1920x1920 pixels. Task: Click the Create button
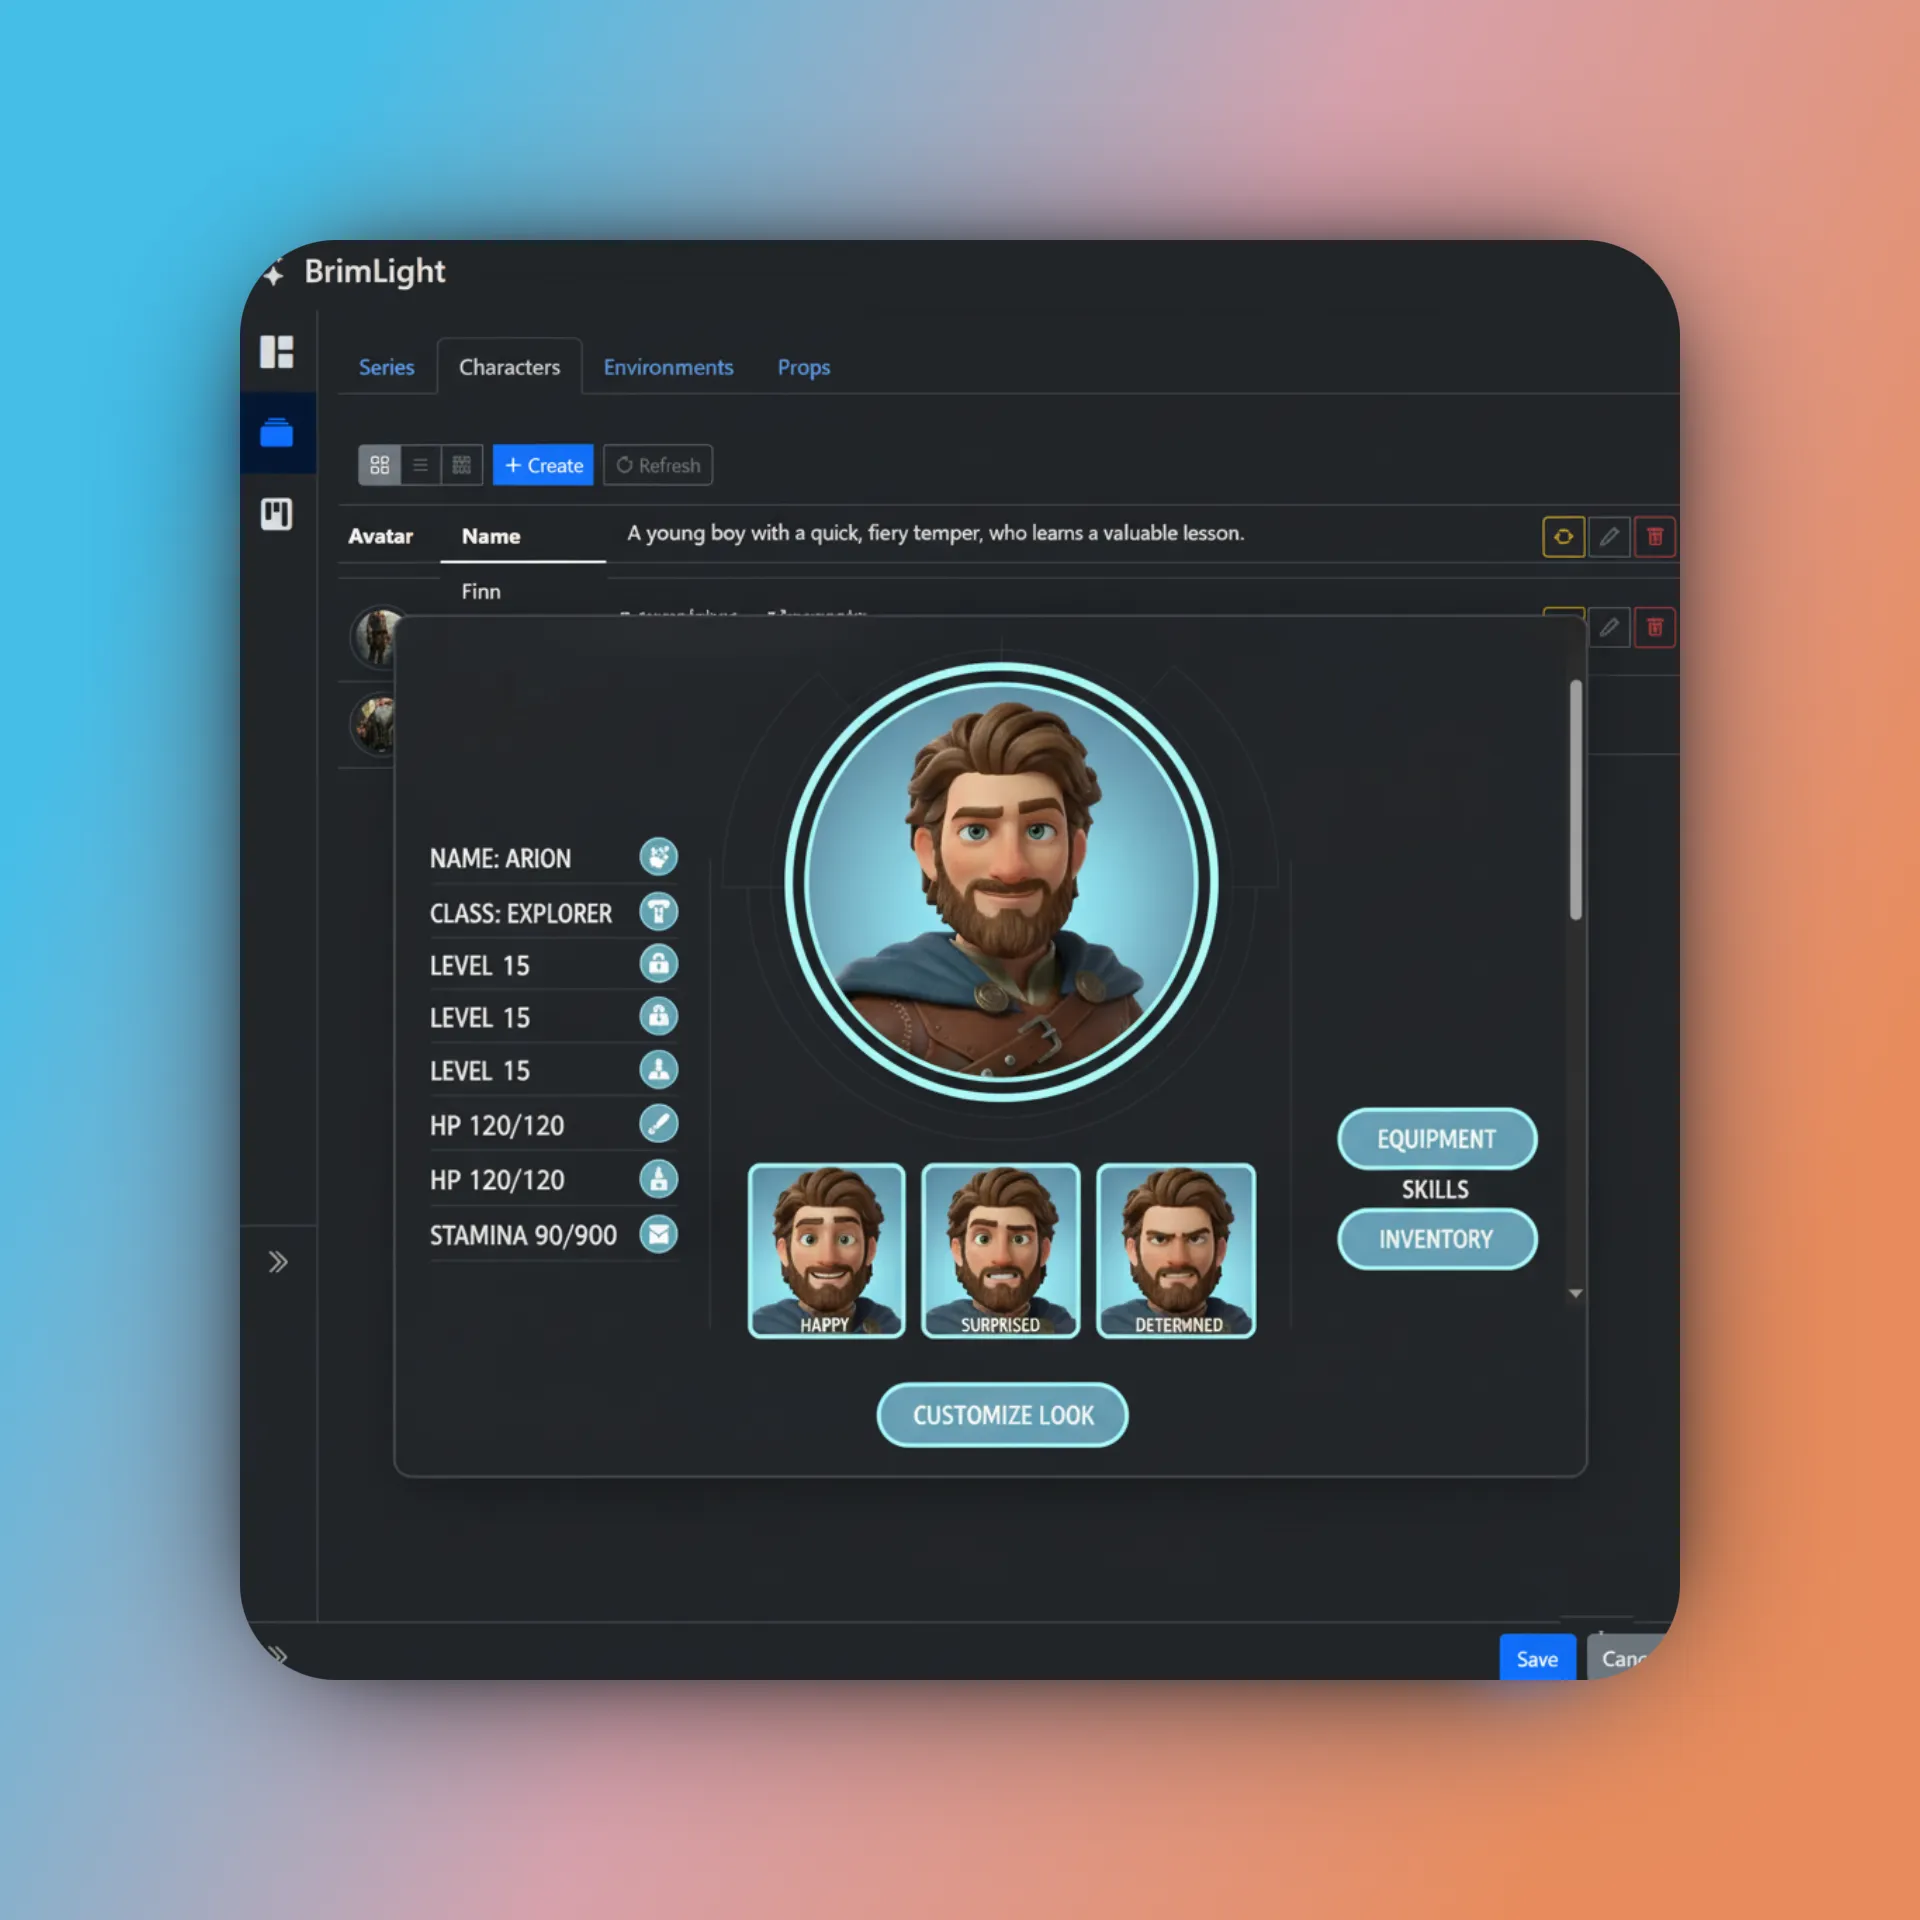[x=542, y=464]
